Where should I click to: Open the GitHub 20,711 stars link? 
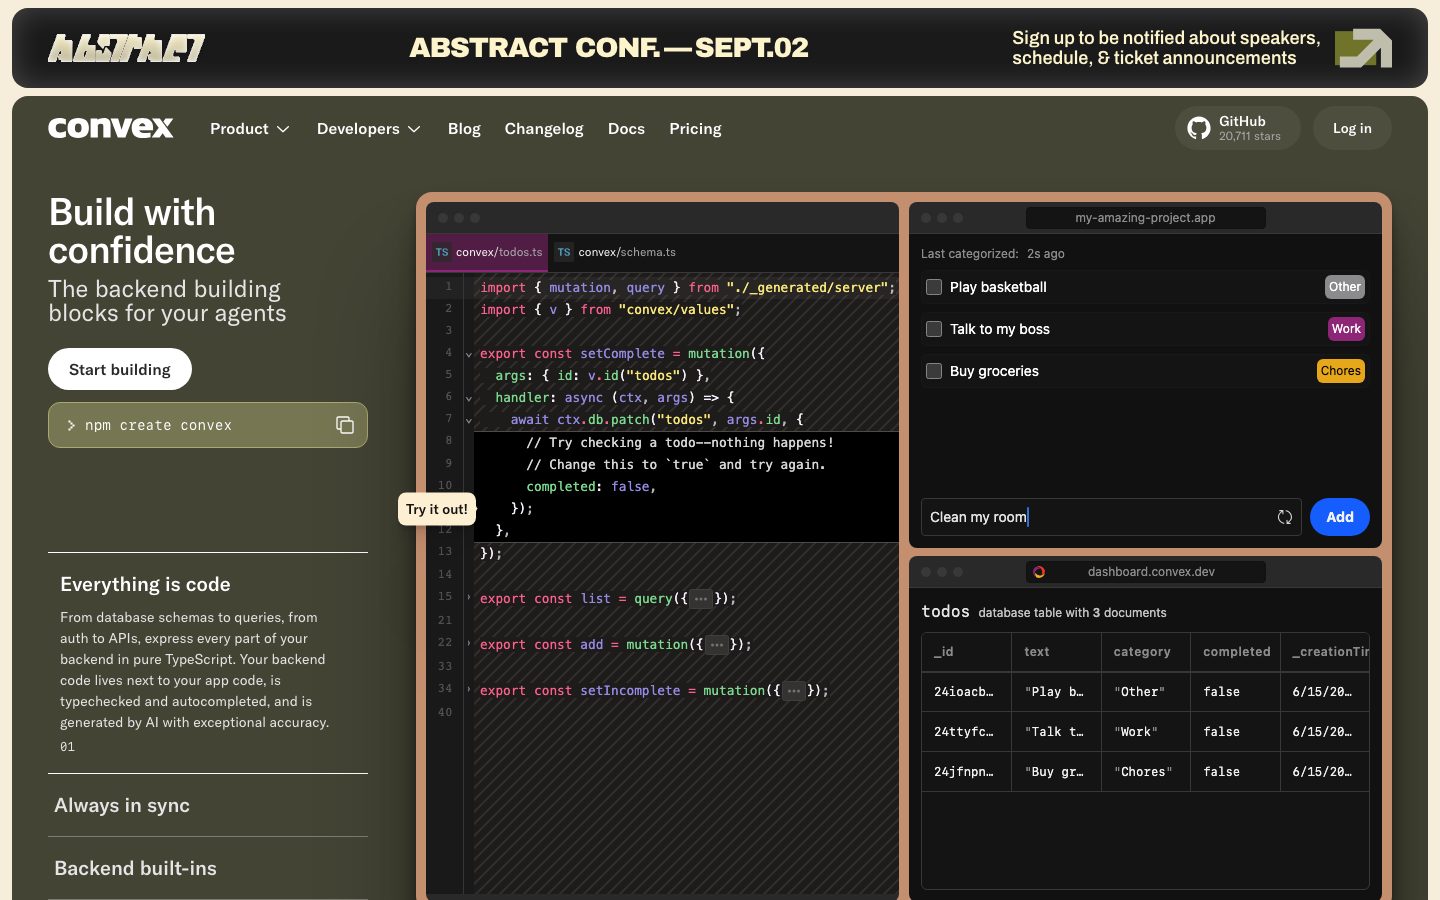pyautogui.click(x=1238, y=128)
